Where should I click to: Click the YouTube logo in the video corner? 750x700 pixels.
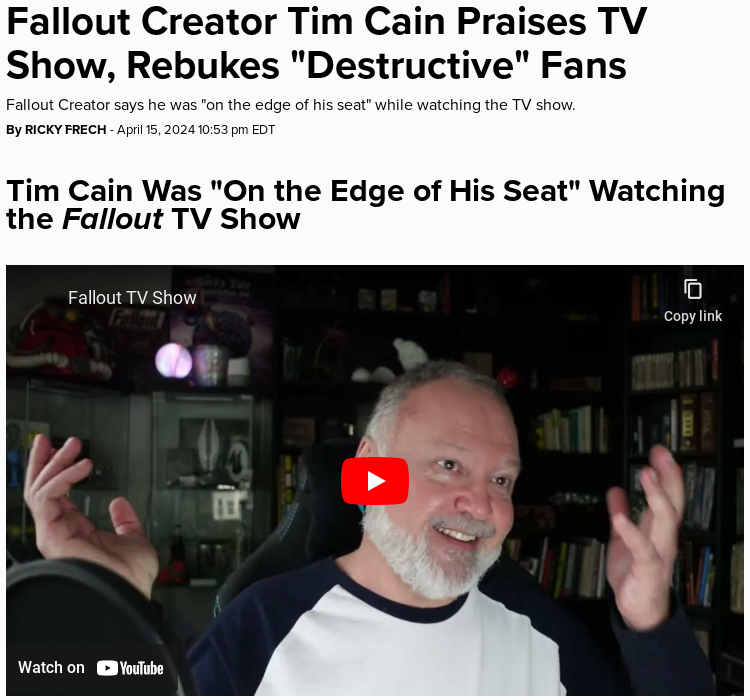[130, 668]
